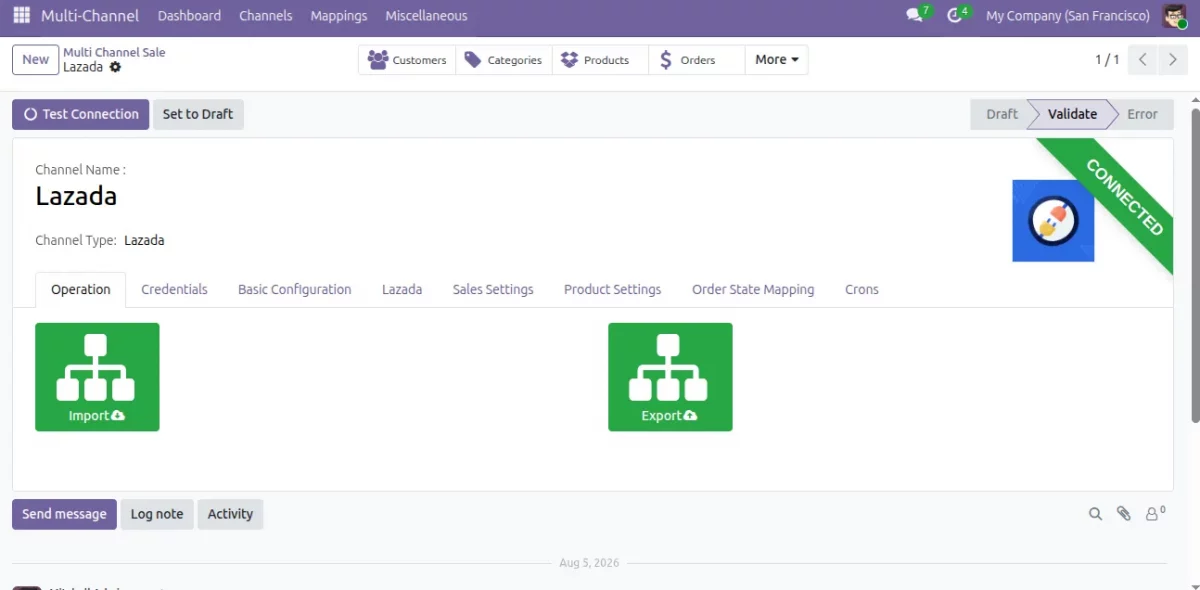
Task: Click the green Export operation tile
Action: point(670,377)
